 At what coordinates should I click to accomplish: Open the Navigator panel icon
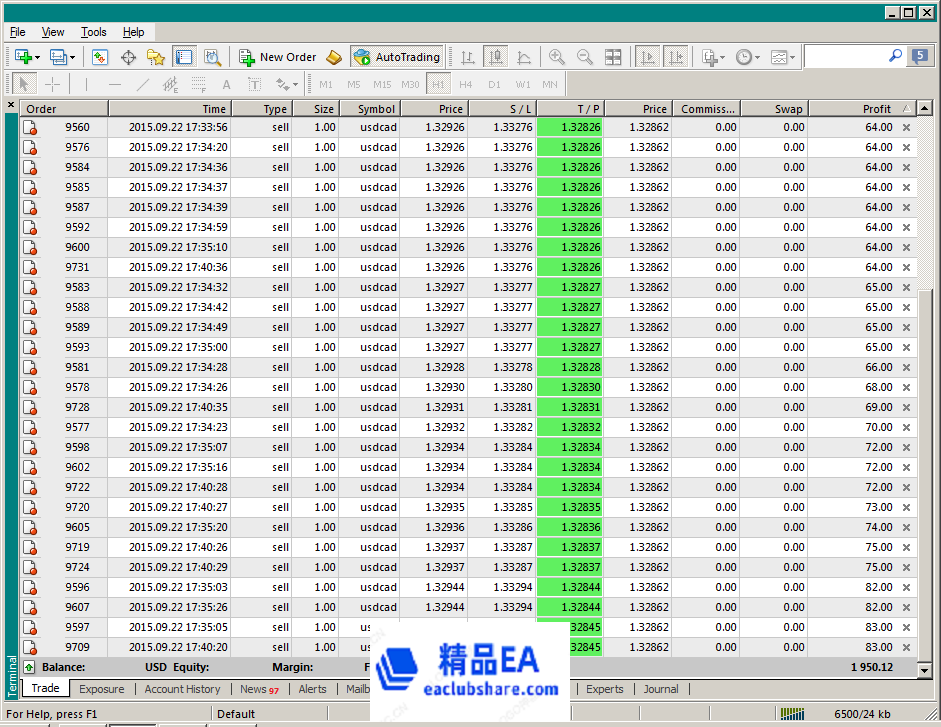click(155, 57)
